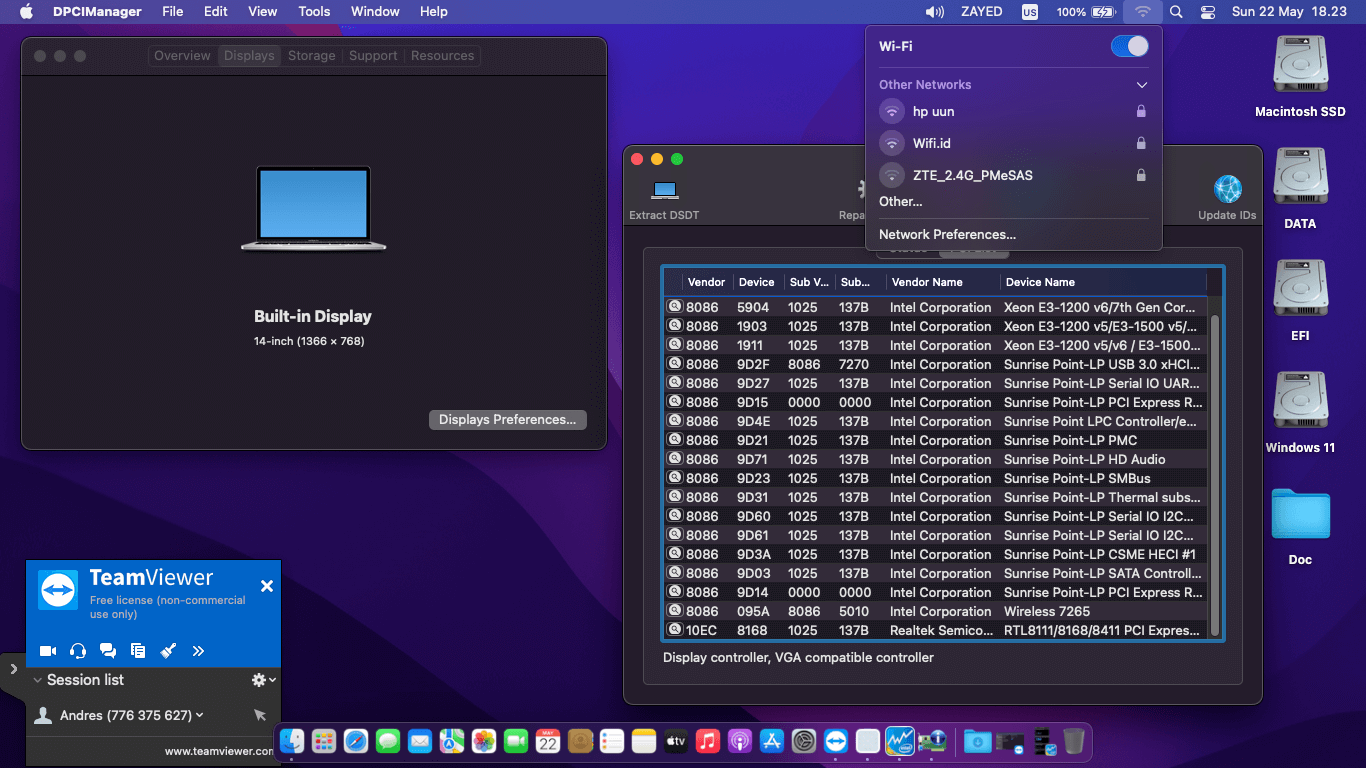Viewport: 1366px width, 768px height.
Task: Open TeamViewer file transfer box icon
Action: click(x=138, y=651)
